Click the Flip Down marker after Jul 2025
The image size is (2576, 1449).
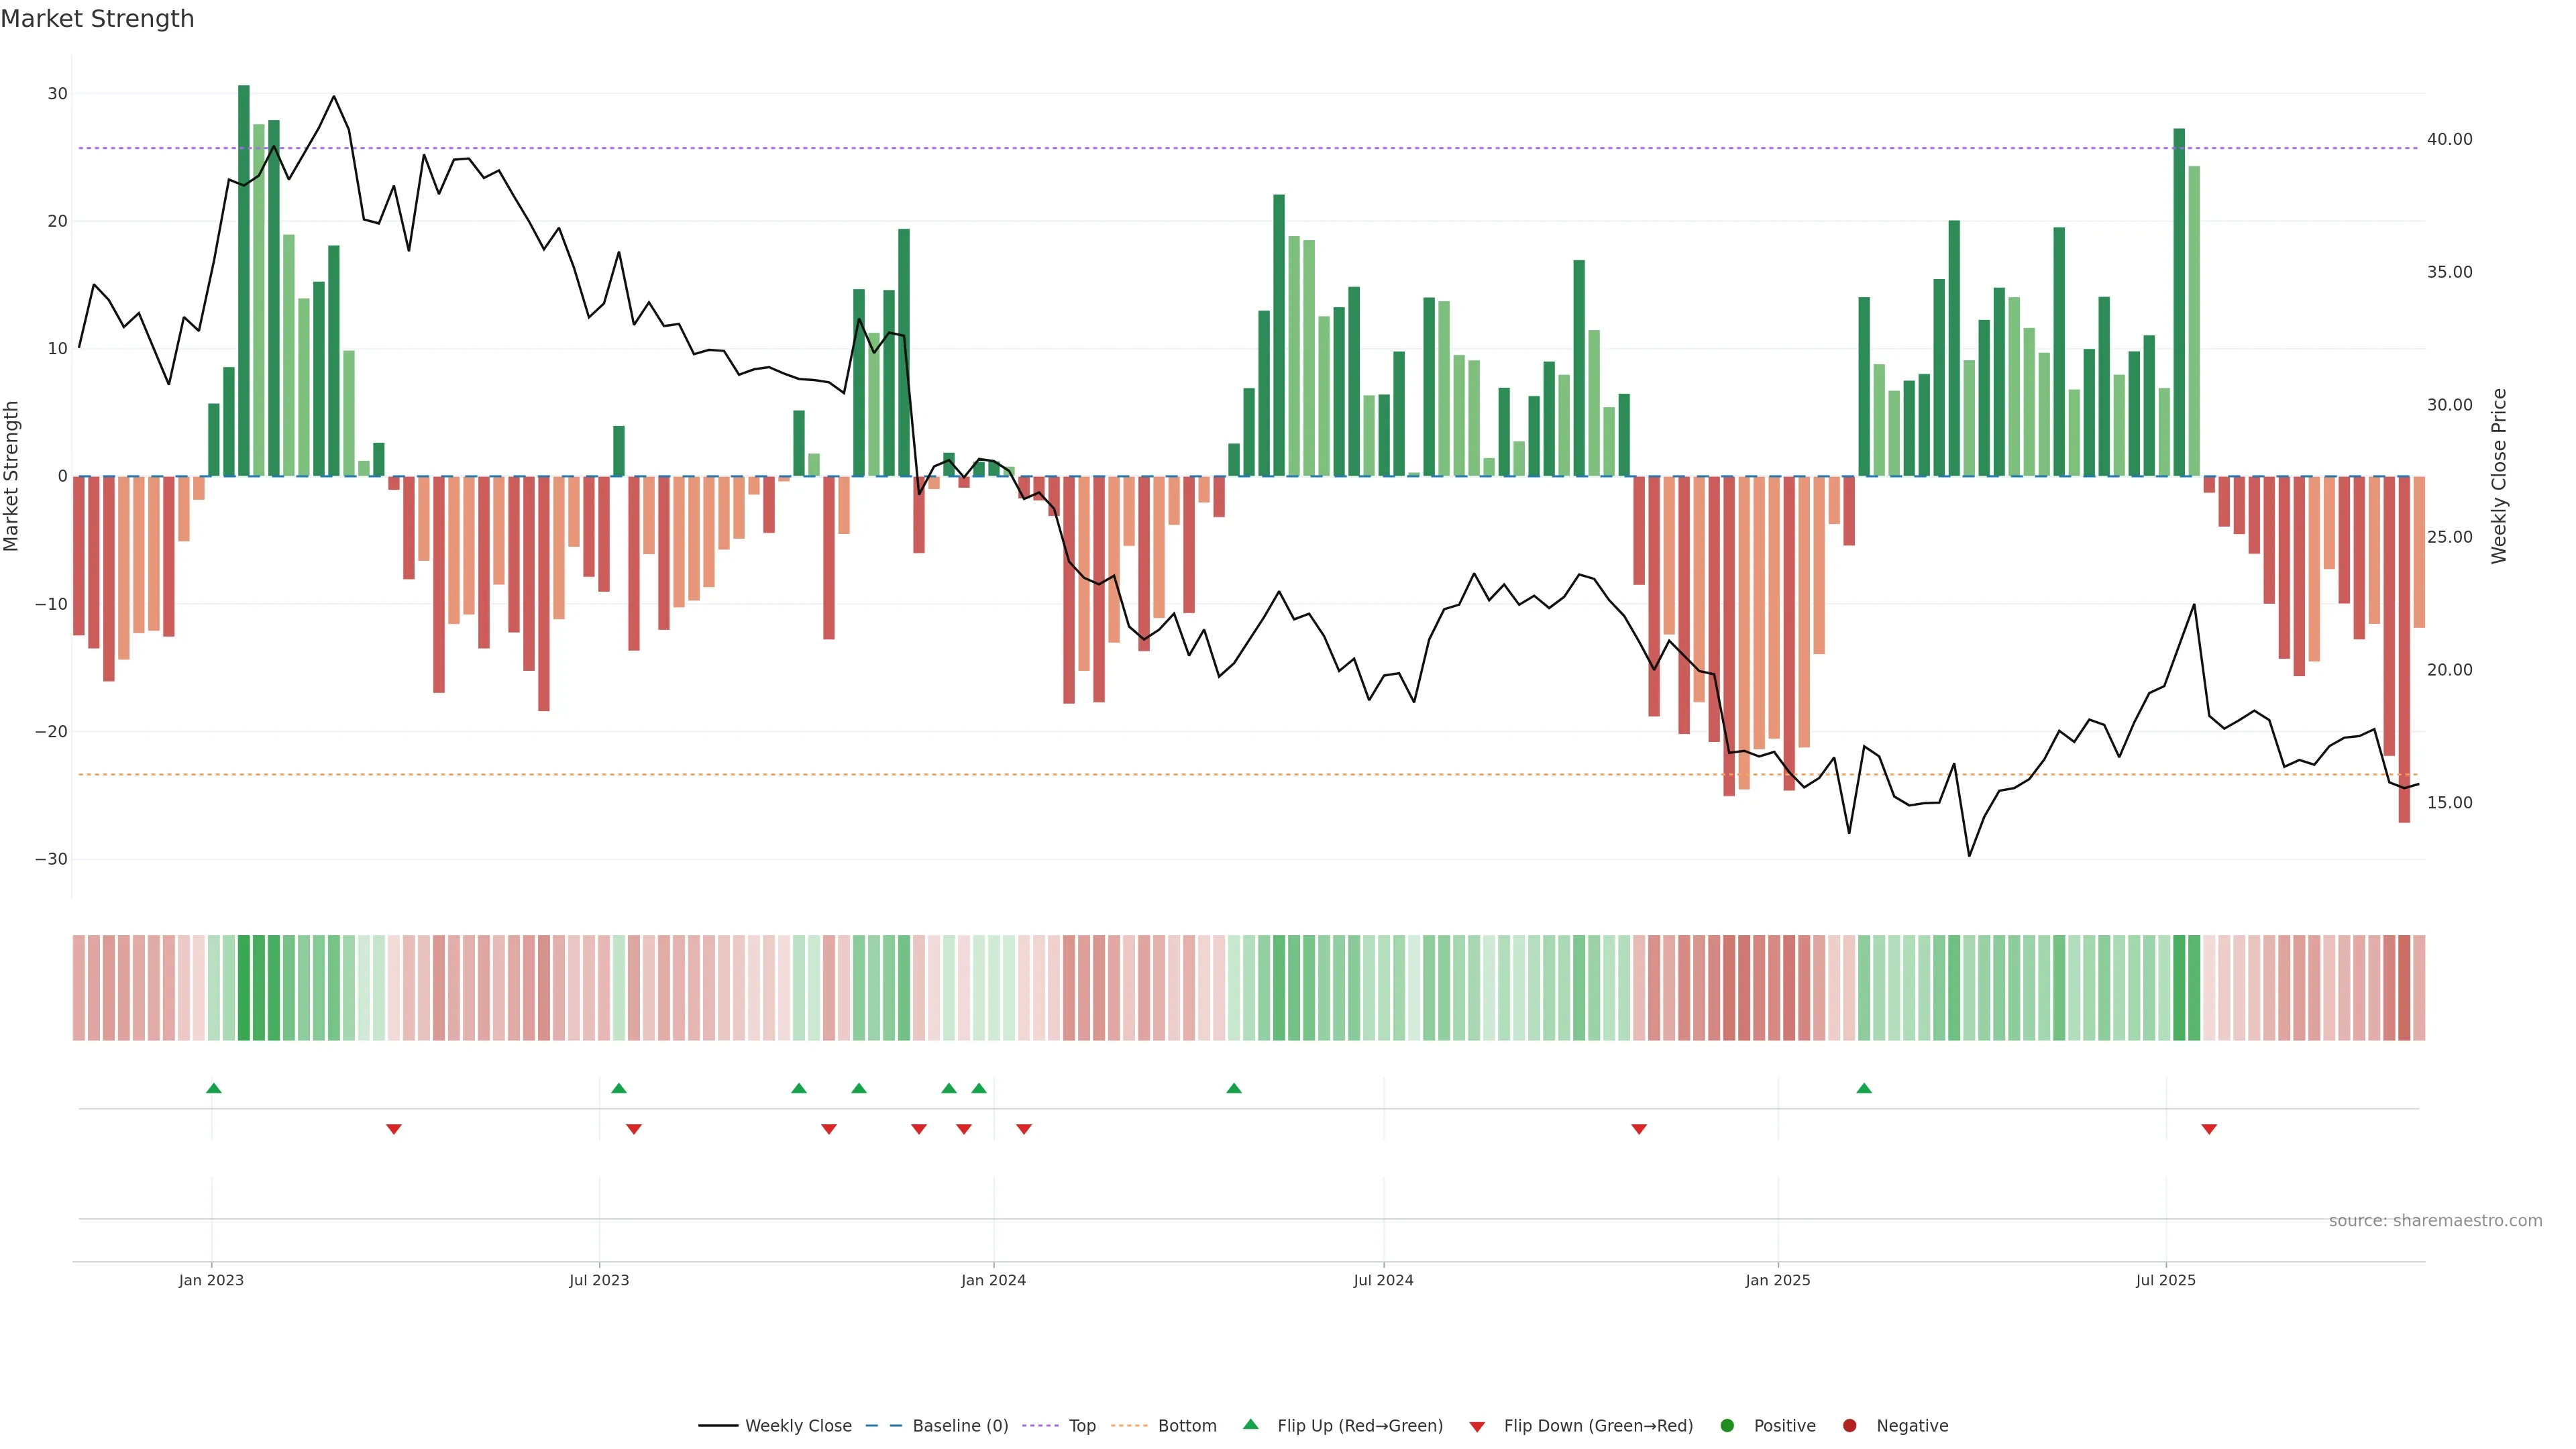[x=2209, y=1129]
